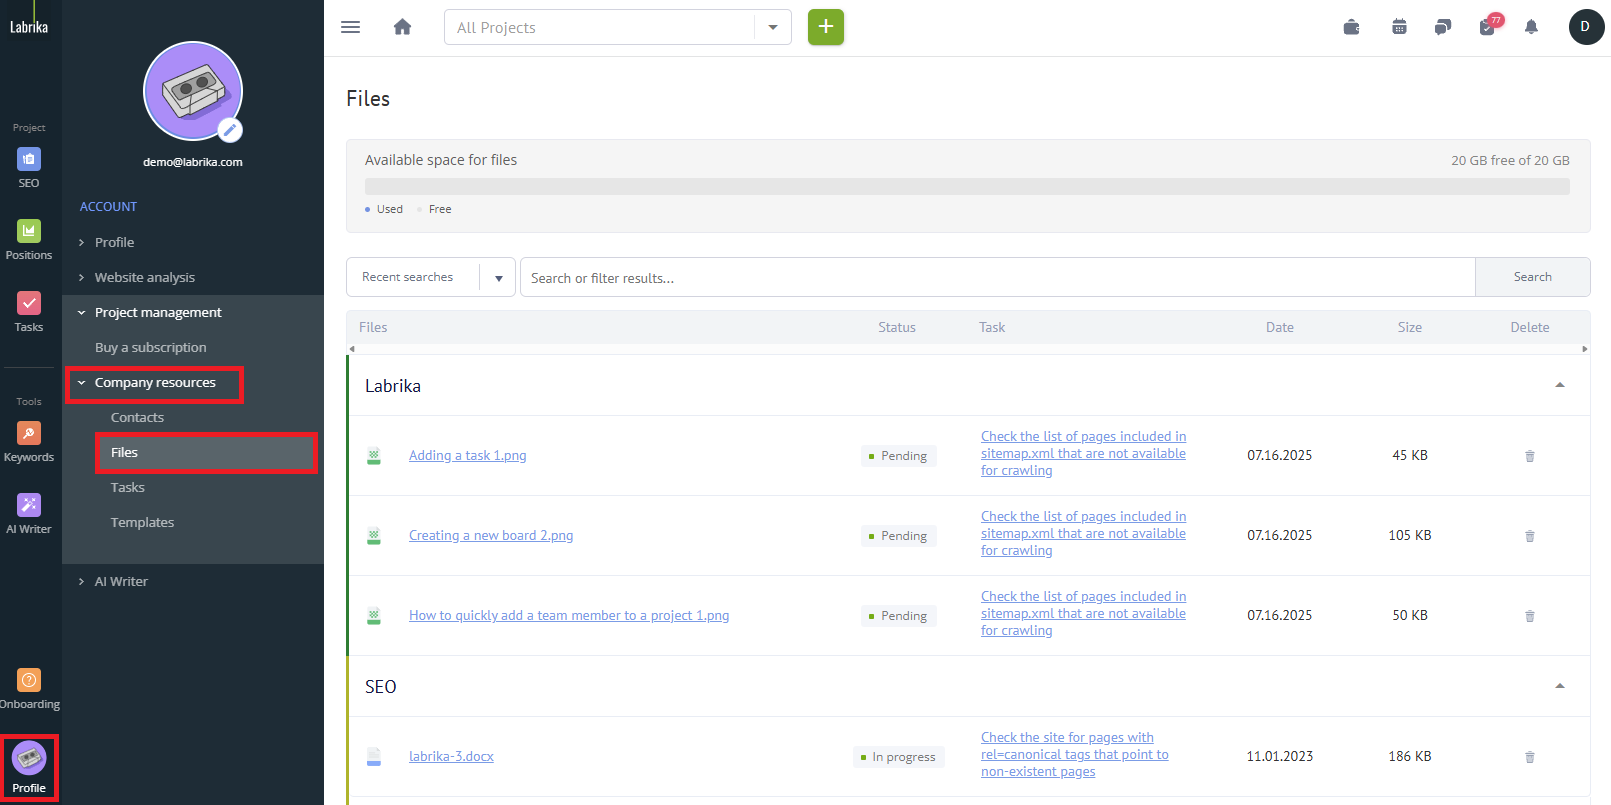Open the Keywords tool icon
The width and height of the screenshot is (1611, 805).
click(x=29, y=434)
